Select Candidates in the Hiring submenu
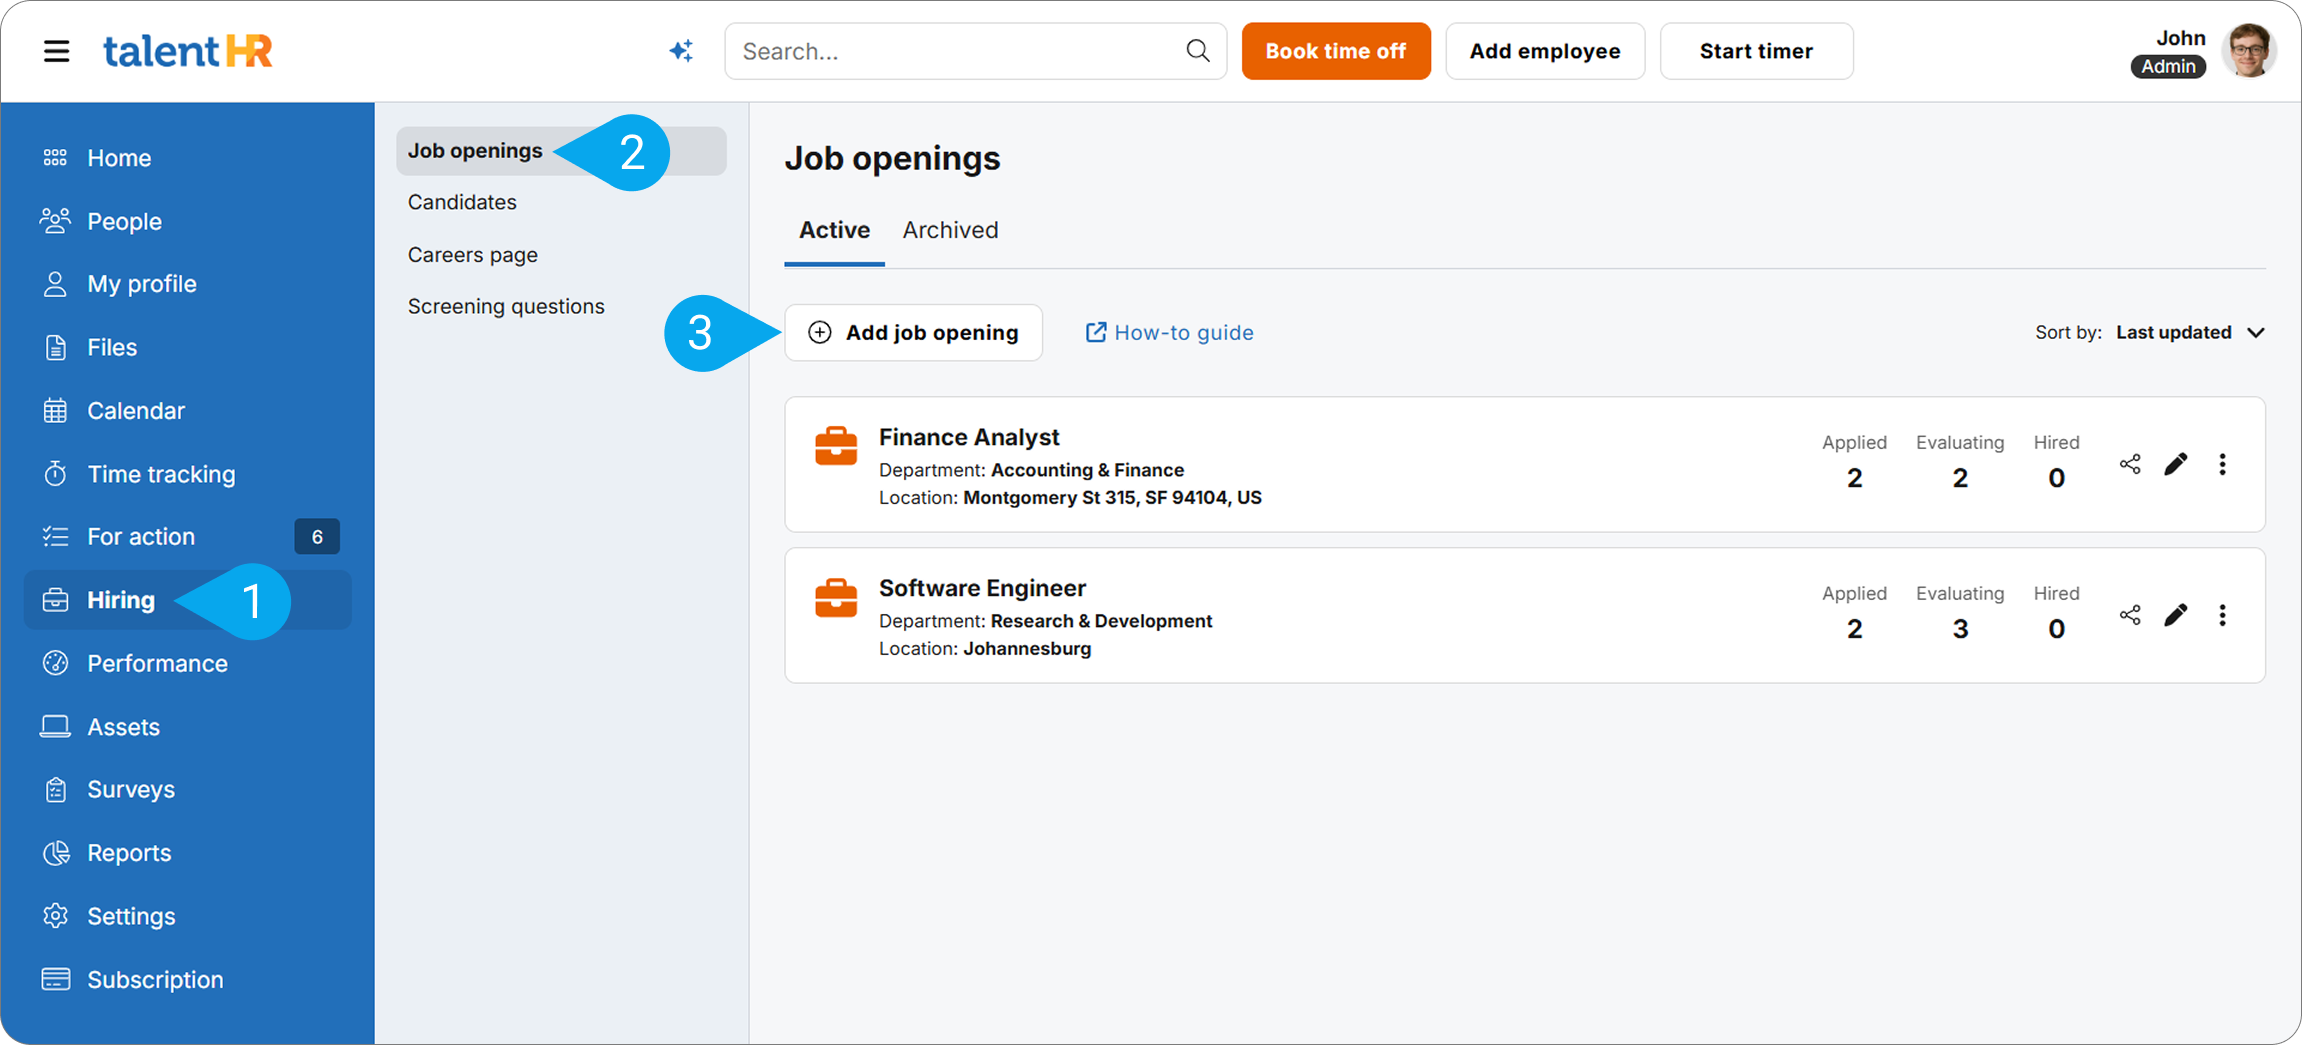 click(x=462, y=201)
